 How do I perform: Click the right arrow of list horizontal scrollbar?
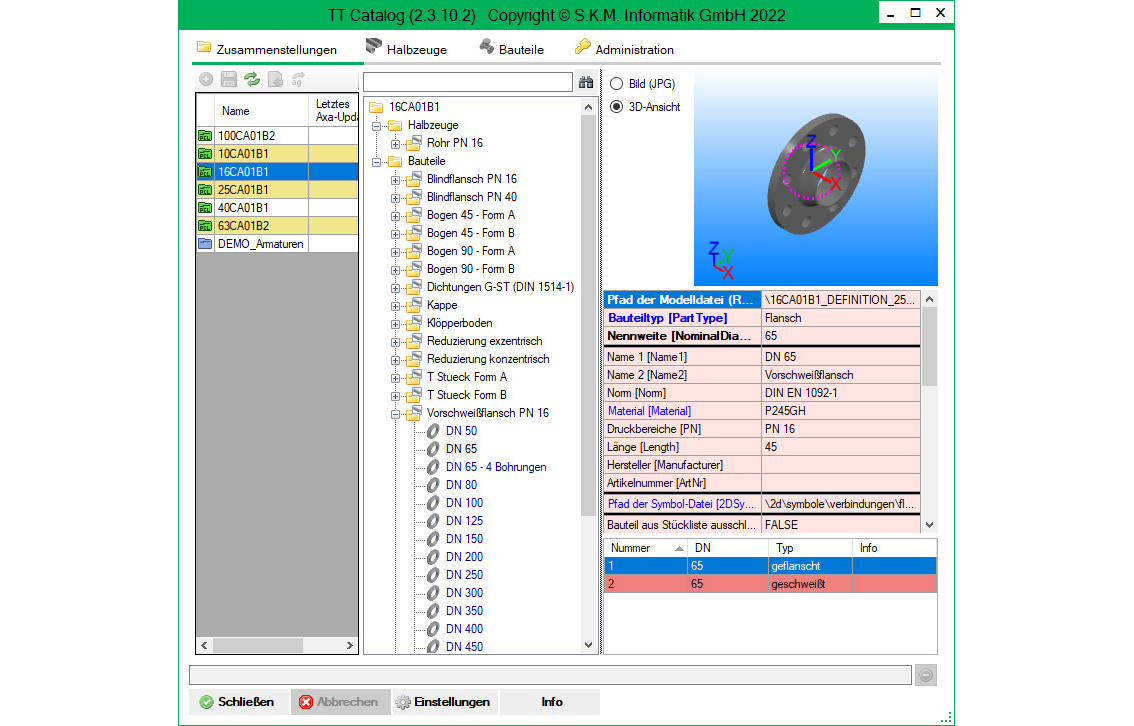coord(350,645)
